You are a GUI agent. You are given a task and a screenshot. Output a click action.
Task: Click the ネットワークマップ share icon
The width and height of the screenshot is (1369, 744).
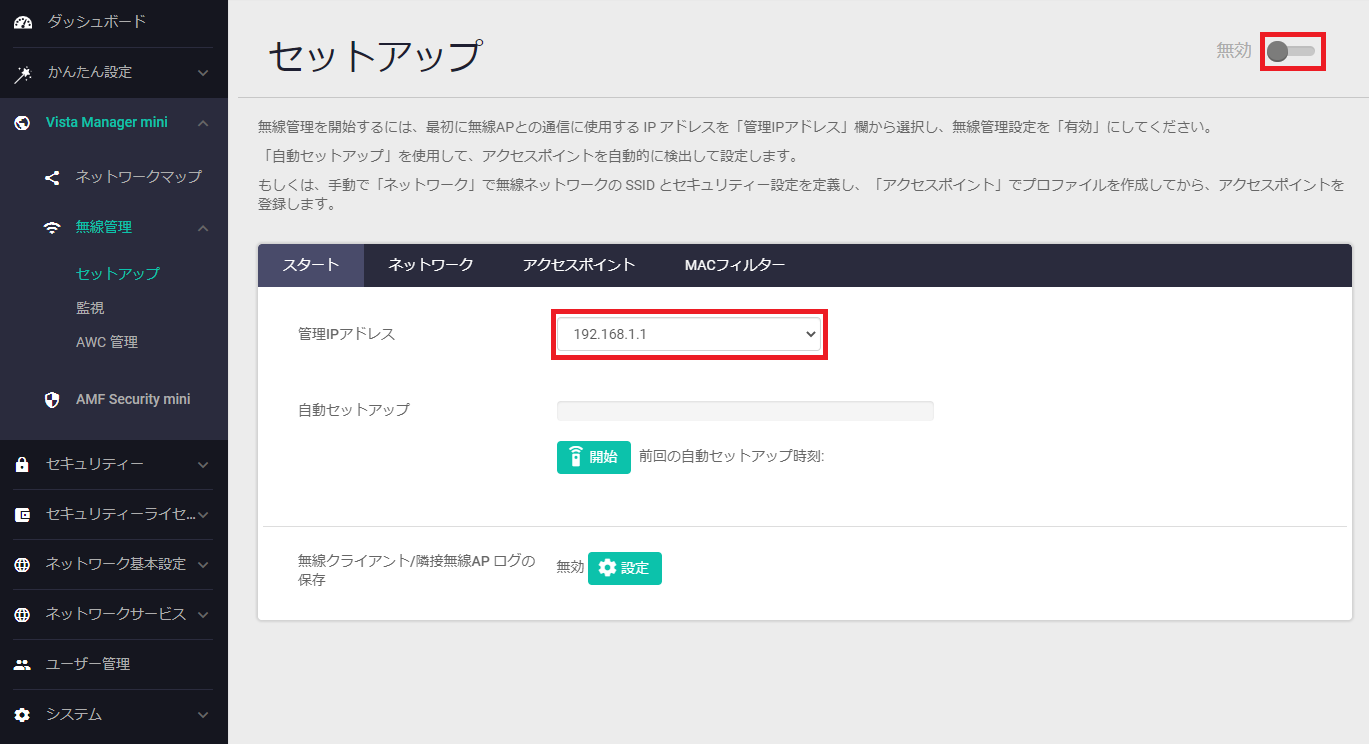point(52,177)
